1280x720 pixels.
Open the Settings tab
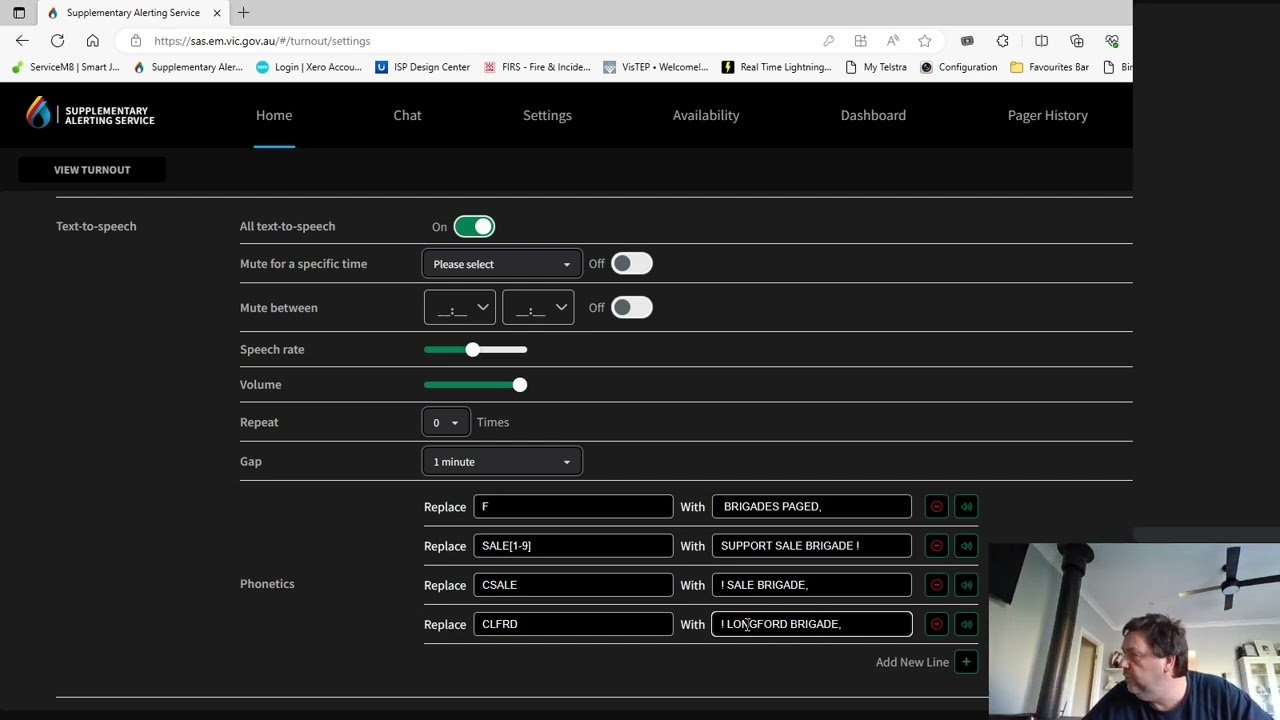pyautogui.click(x=547, y=115)
